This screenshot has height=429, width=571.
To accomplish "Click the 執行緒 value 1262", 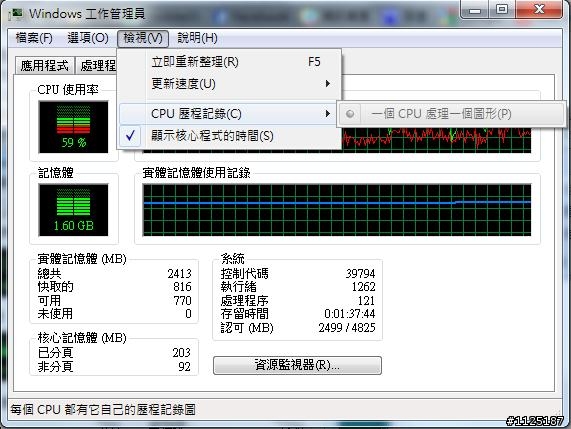I will click(363, 287).
